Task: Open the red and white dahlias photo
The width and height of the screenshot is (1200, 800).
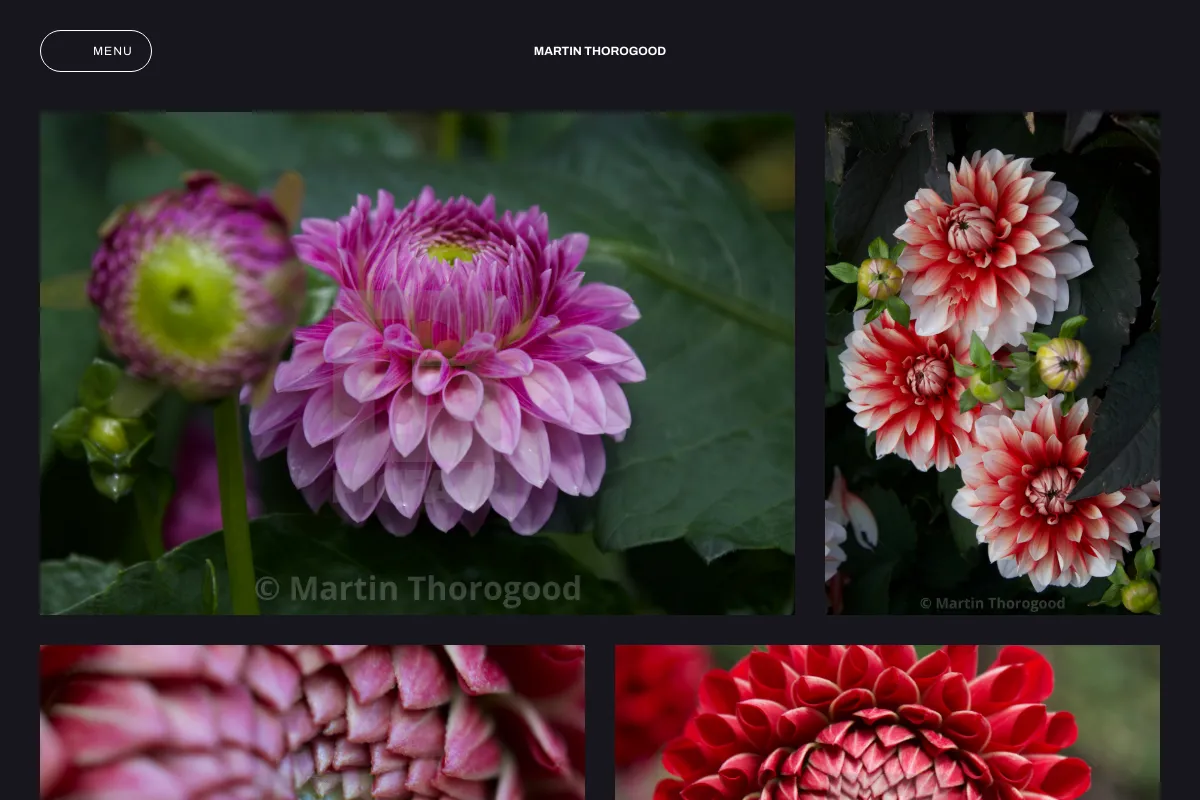Action: point(992,363)
